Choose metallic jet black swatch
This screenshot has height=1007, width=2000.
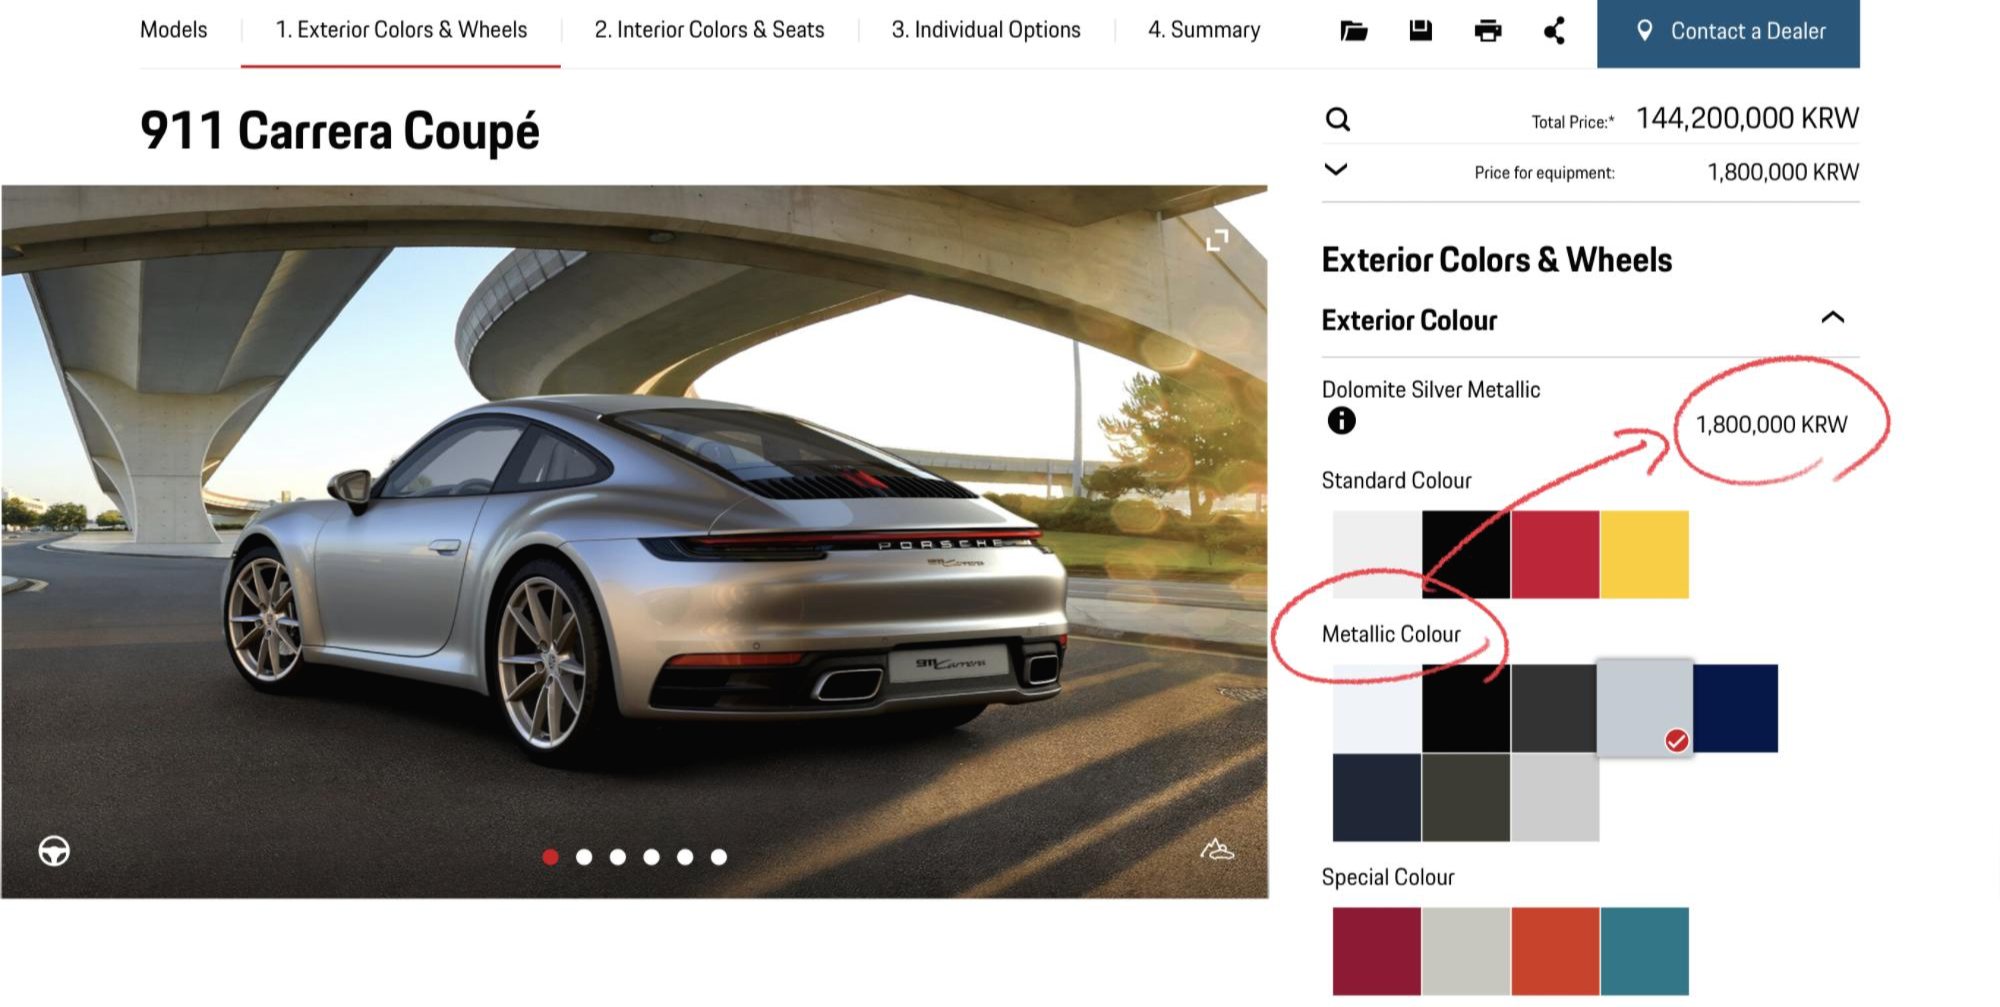tap(1466, 708)
